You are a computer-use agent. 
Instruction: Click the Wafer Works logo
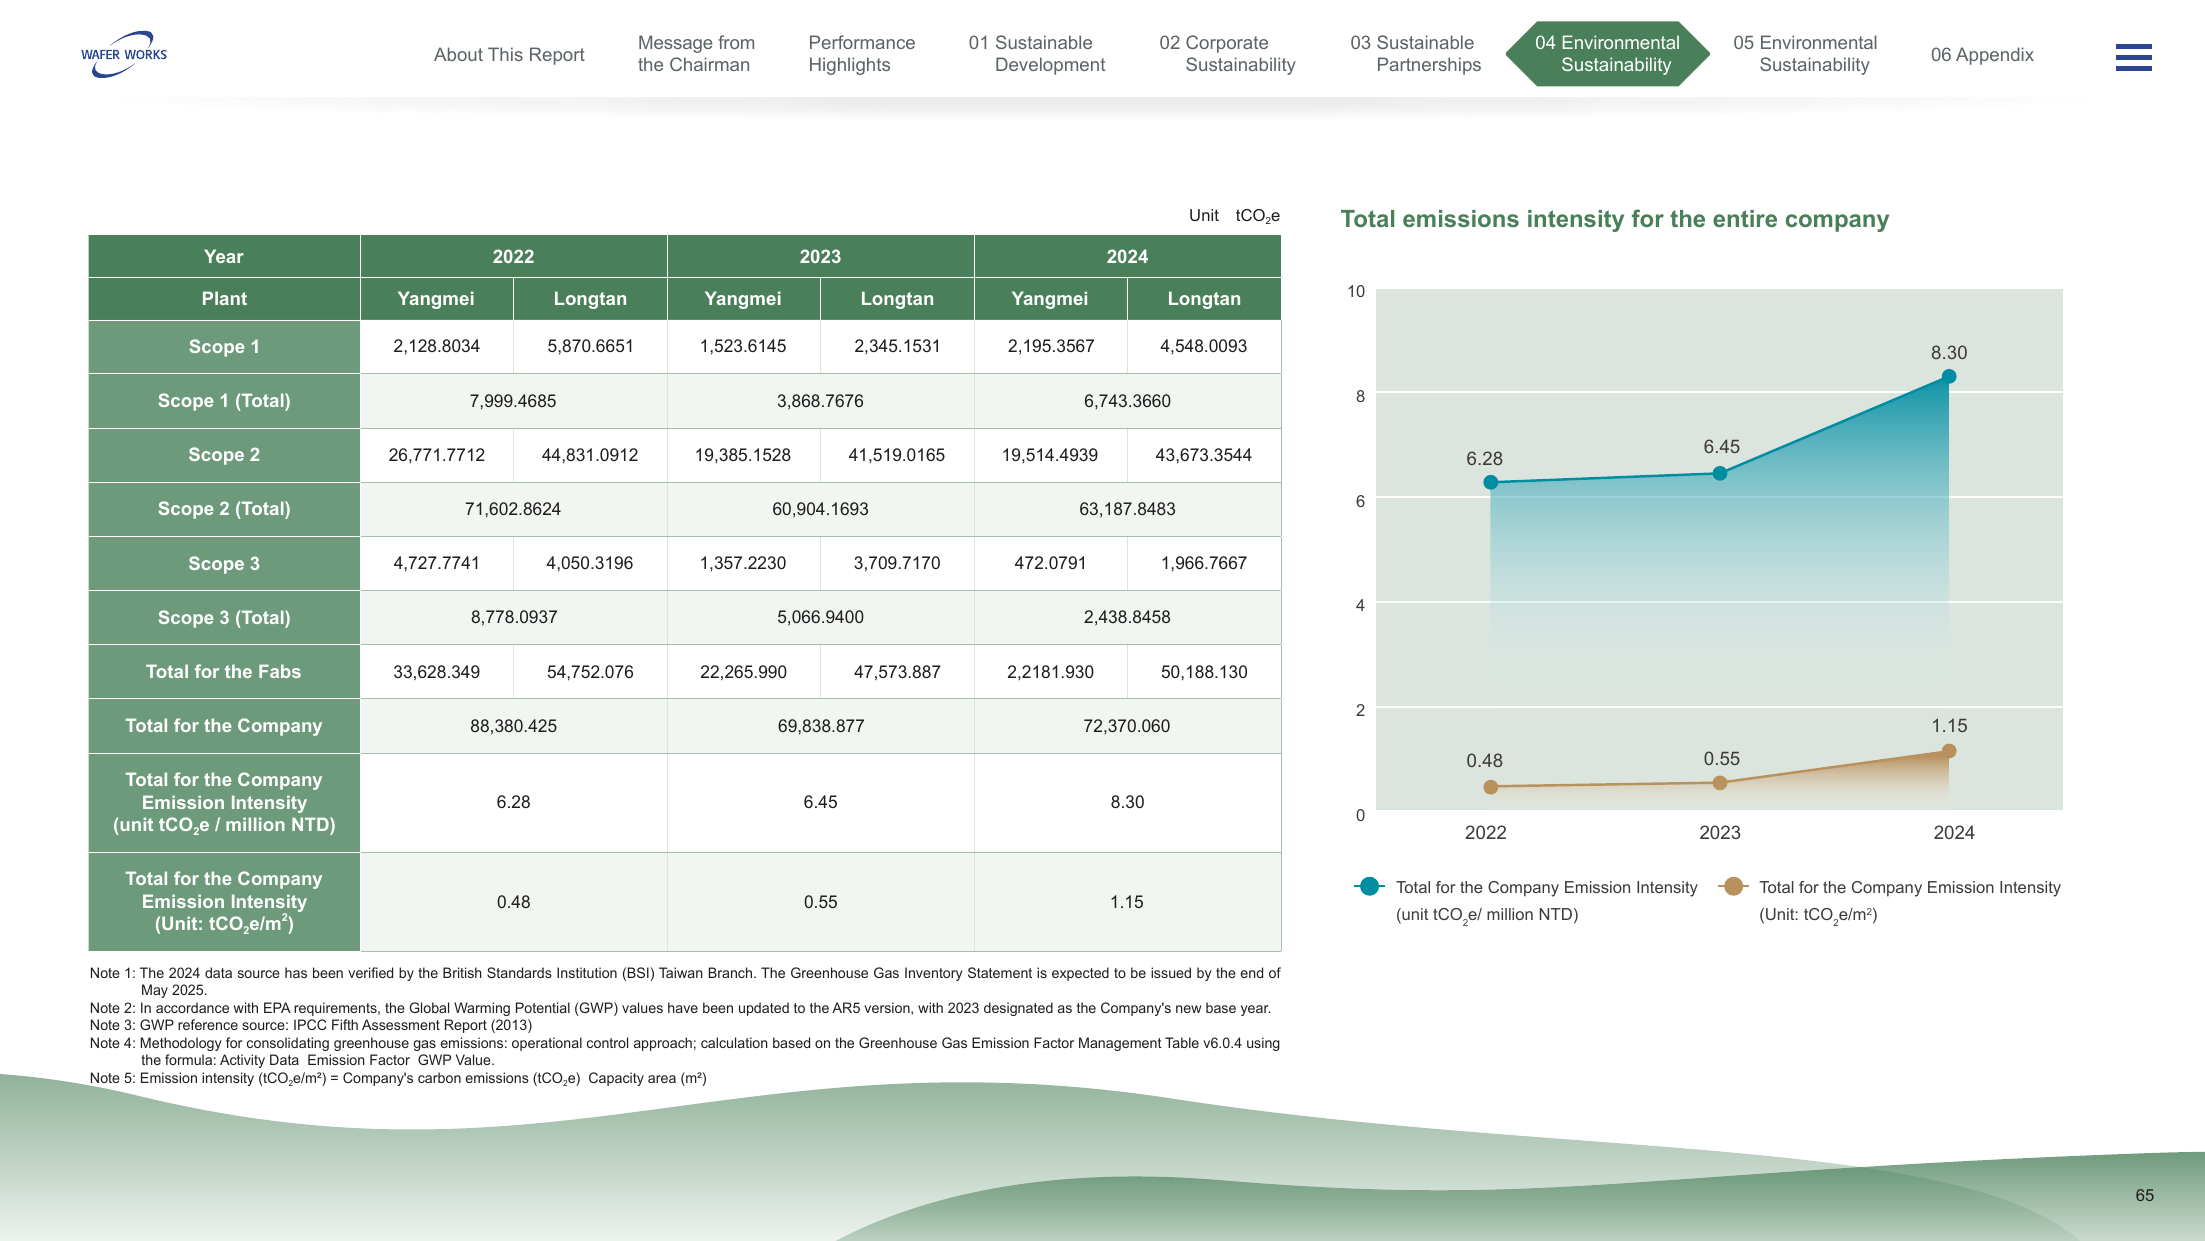pyautogui.click(x=124, y=54)
